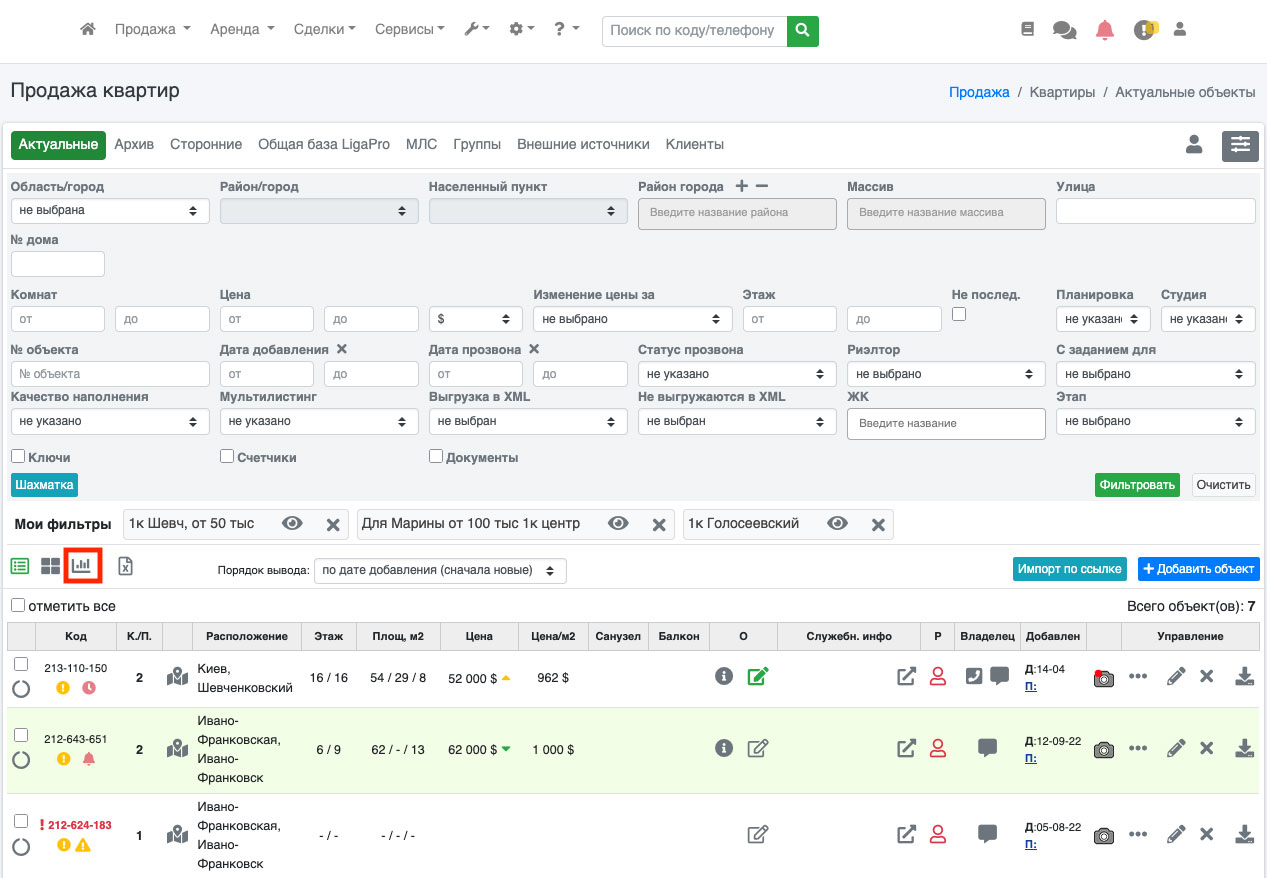Open photo camera icon for listing 212-643-651
The height and width of the screenshot is (878, 1267).
pos(1103,750)
